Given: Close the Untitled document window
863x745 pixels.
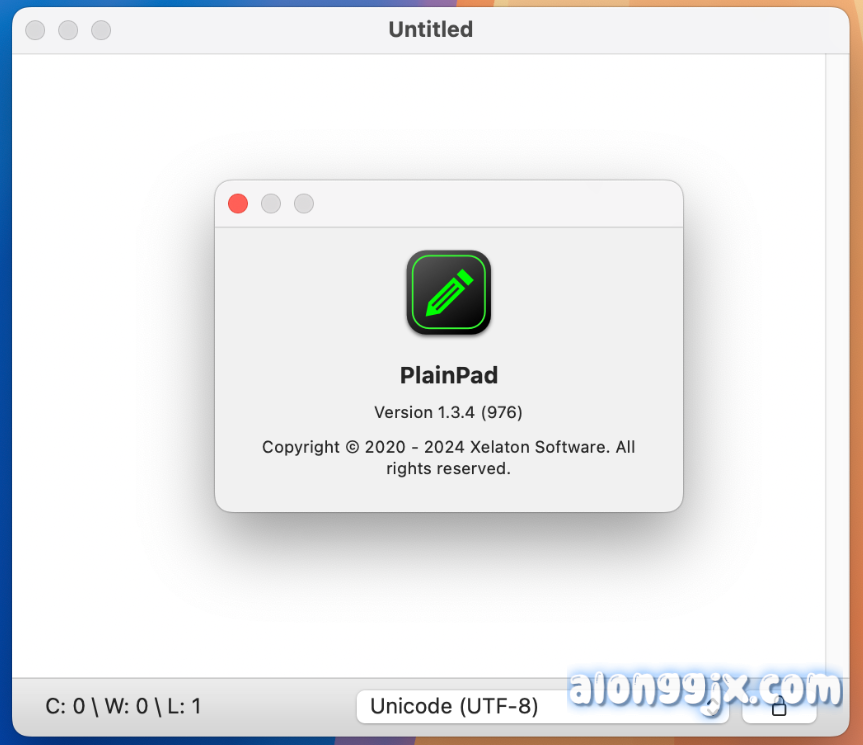Looking at the screenshot, I should point(35,30).
